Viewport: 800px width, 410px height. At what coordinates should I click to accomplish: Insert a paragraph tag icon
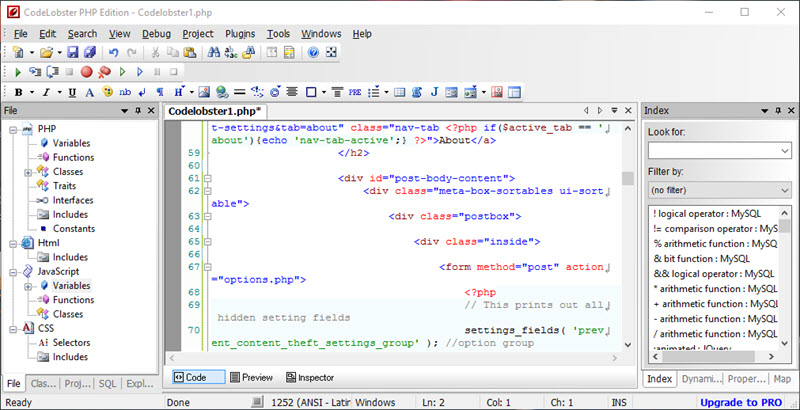pyautogui.click(x=160, y=92)
